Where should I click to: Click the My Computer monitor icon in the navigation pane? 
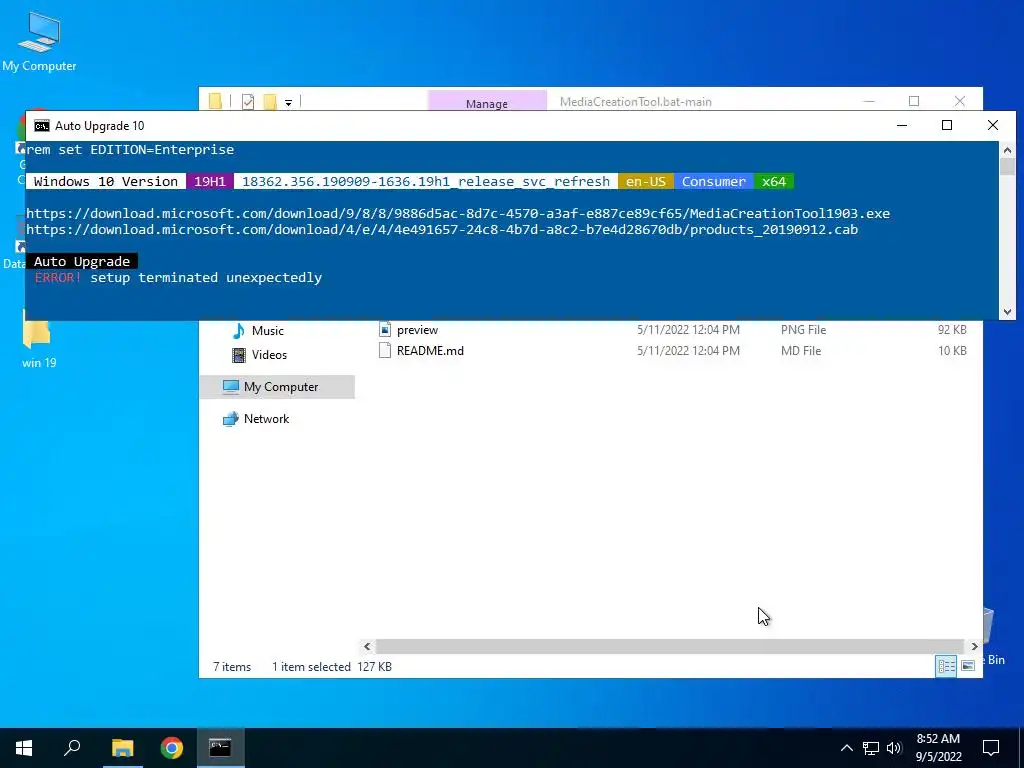231,387
